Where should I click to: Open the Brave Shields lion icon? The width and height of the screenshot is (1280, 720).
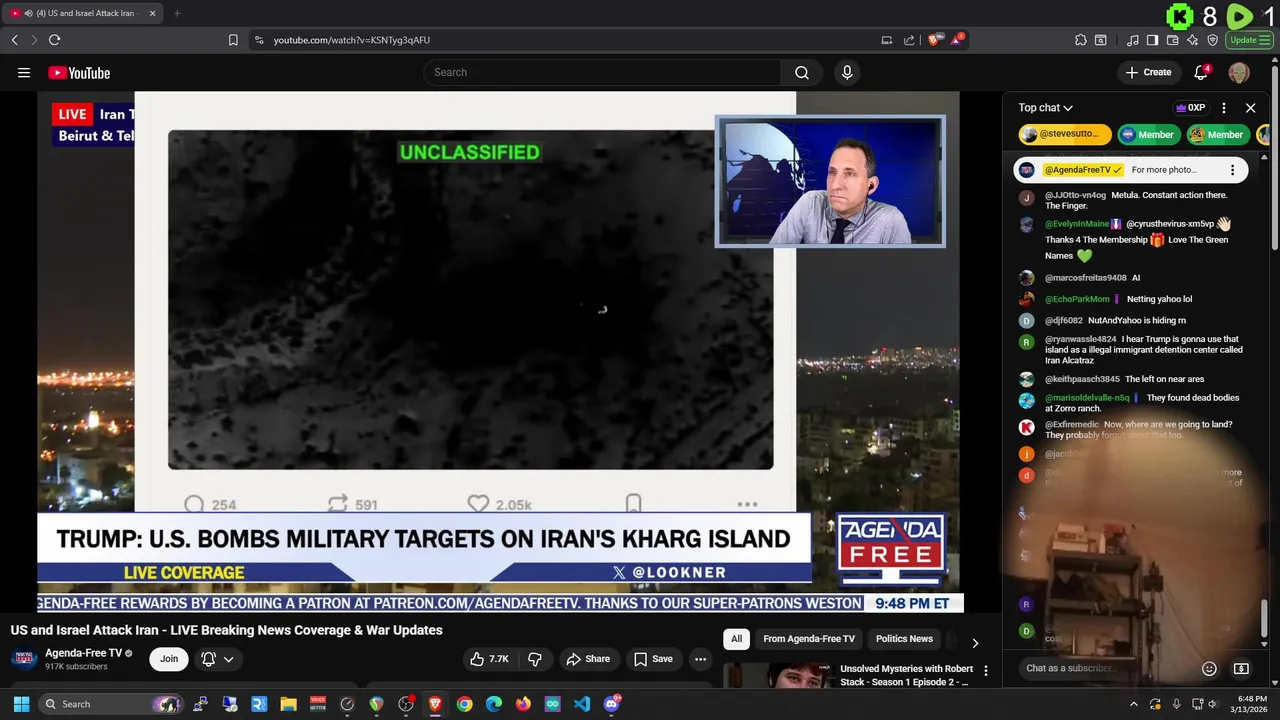[934, 40]
